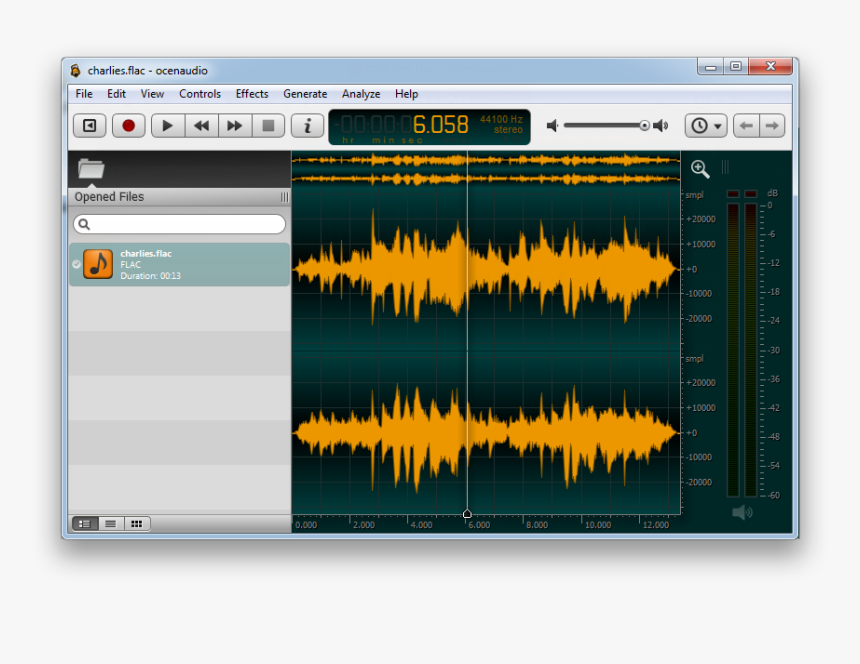Start recording with the red Record button
The width and height of the screenshot is (860, 664).
pos(129,125)
